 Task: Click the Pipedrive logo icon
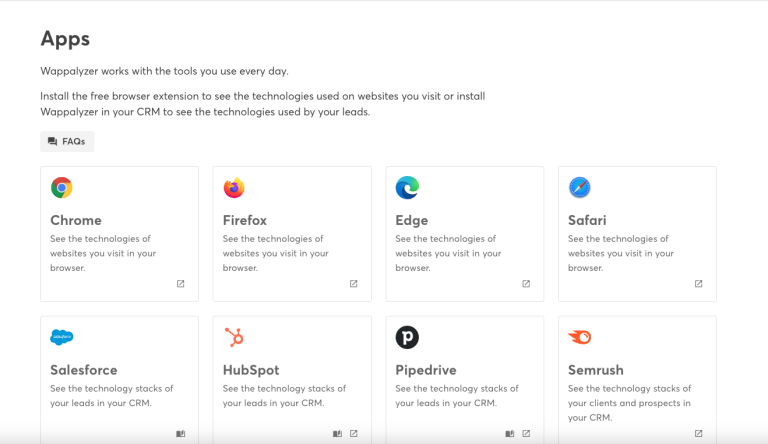coord(407,337)
